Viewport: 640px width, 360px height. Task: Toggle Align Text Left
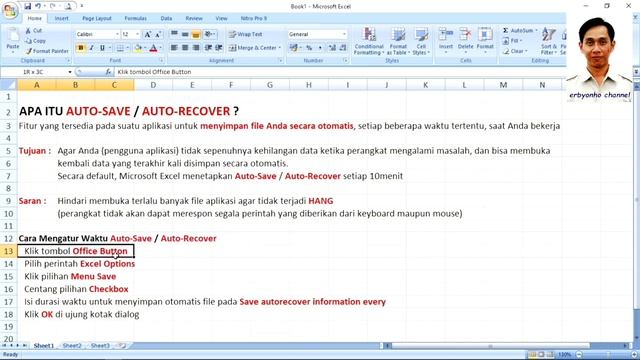pyautogui.click(x=174, y=48)
